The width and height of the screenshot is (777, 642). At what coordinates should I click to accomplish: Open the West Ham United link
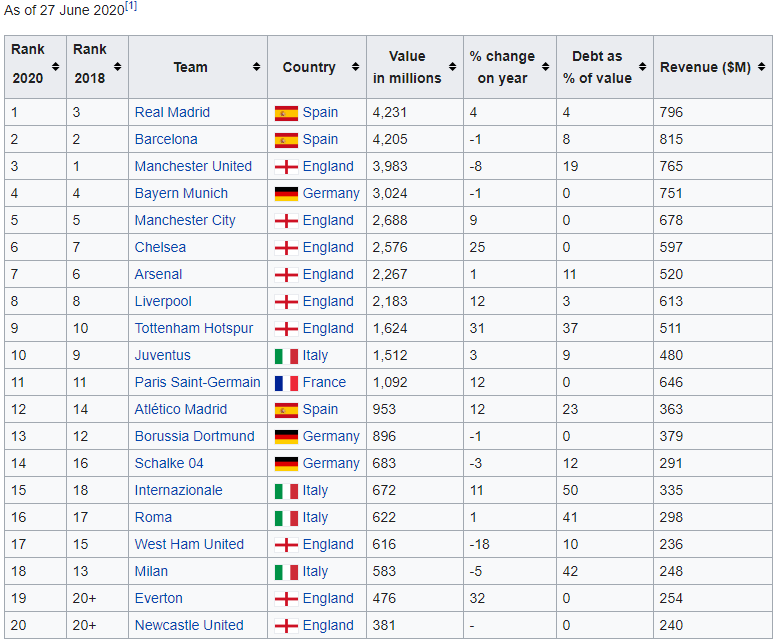pos(189,544)
